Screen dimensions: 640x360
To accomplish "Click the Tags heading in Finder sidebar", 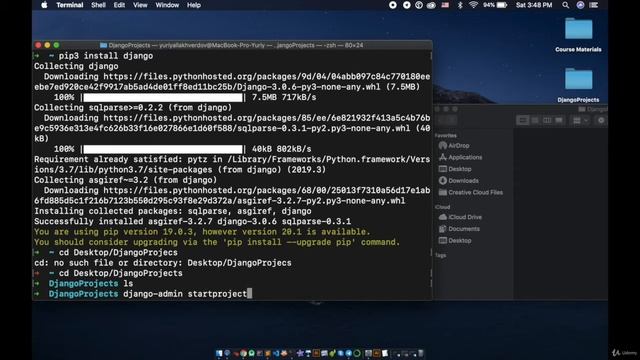I will pos(440,256).
